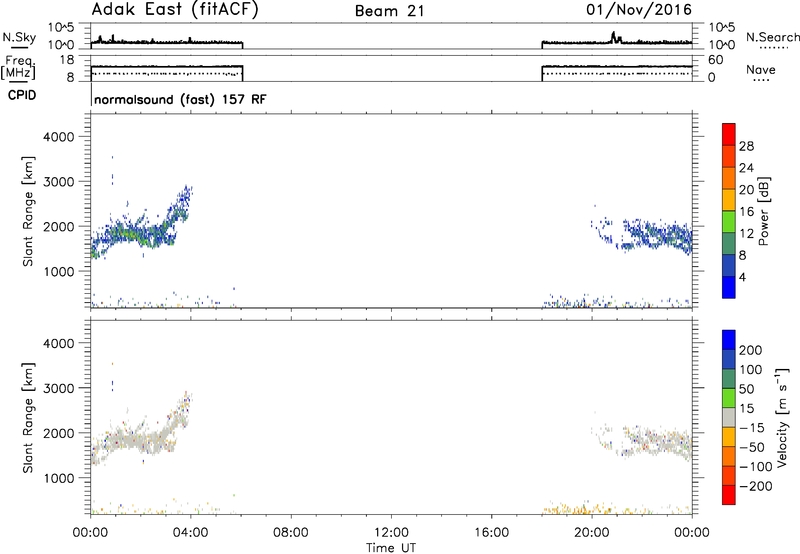Click the 'Velocity [m s-1]' colorbar label

pos(782,417)
